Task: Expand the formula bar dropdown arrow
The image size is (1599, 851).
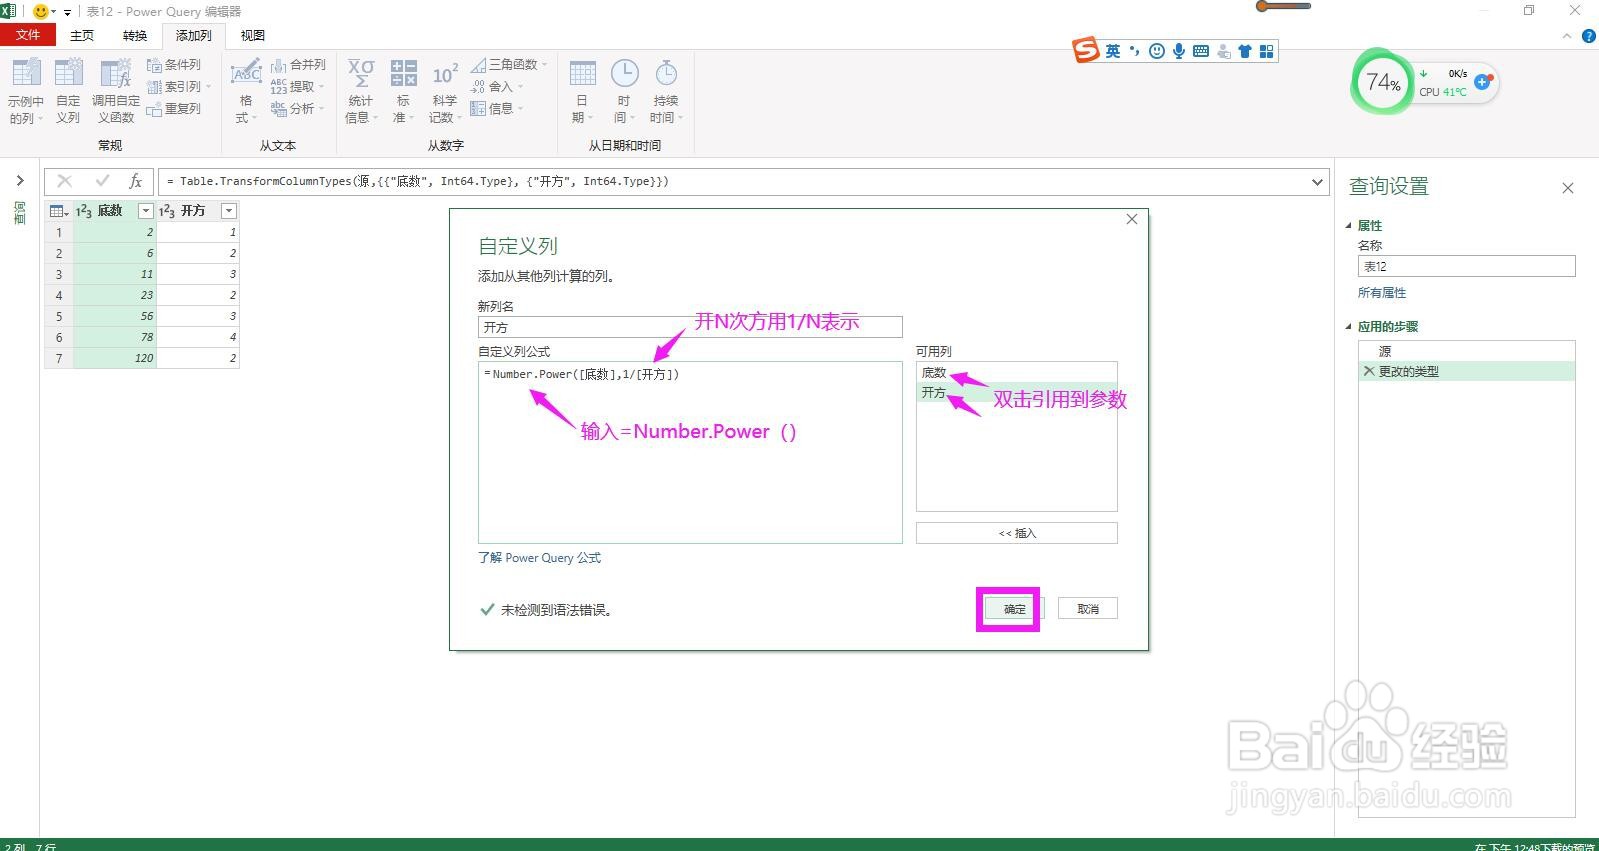Action: [1317, 181]
